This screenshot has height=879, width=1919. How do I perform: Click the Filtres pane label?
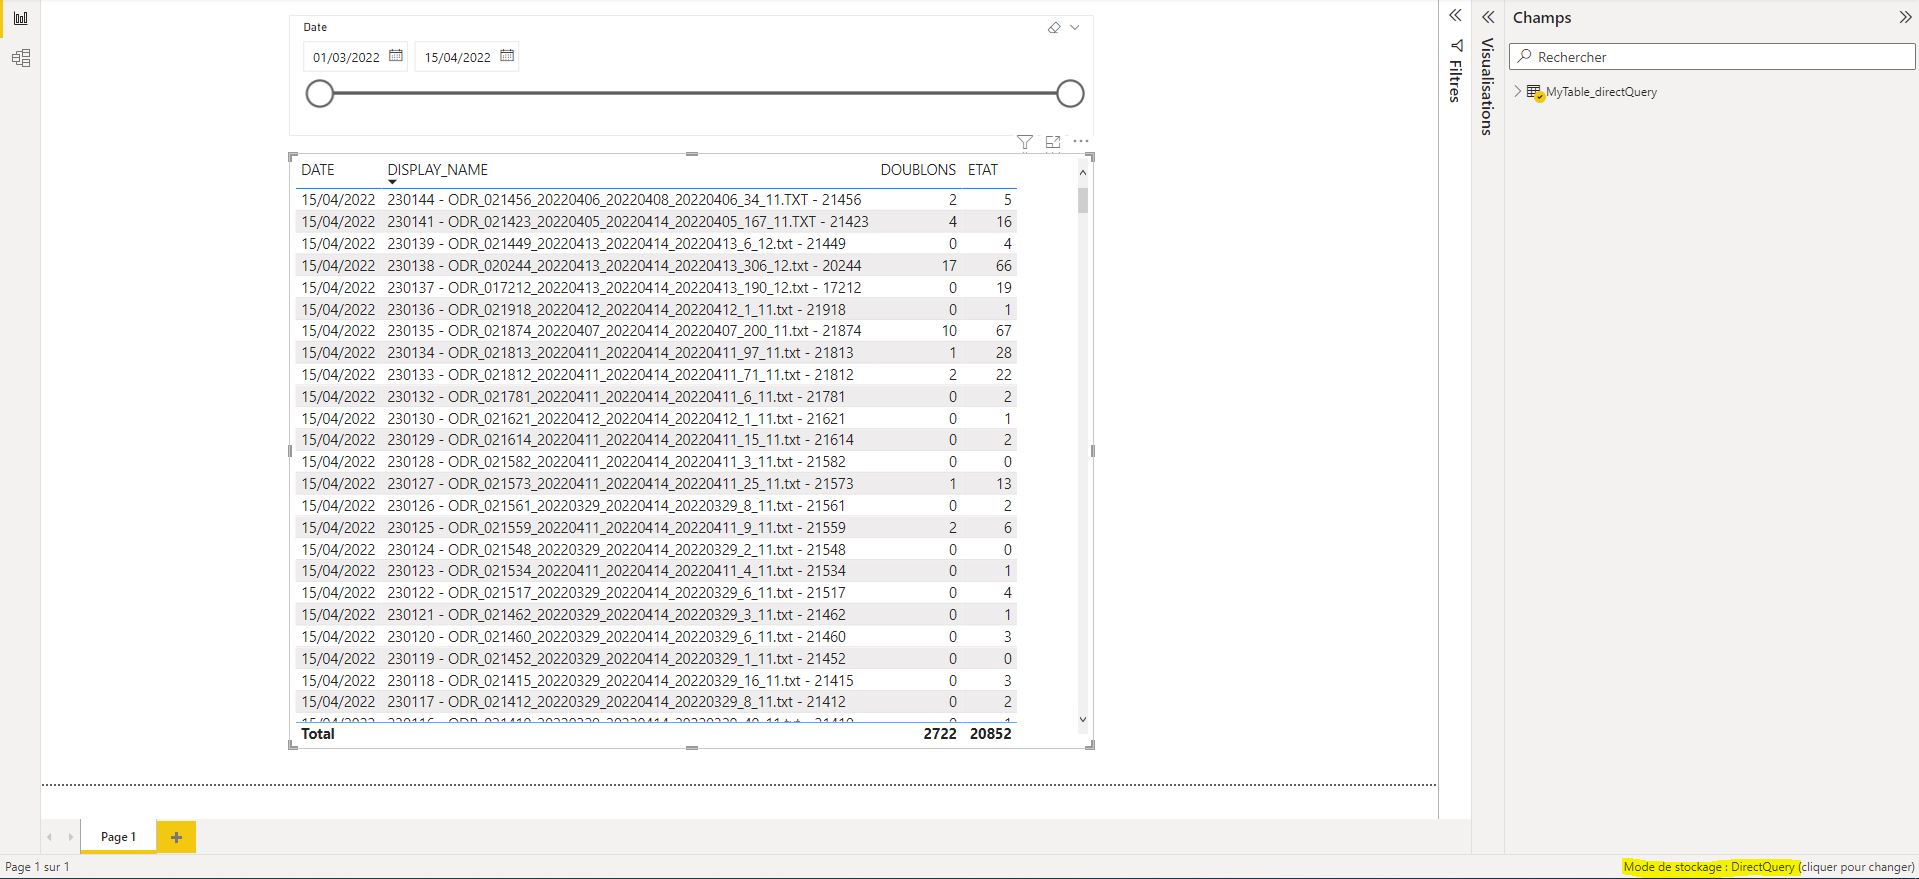tap(1456, 81)
